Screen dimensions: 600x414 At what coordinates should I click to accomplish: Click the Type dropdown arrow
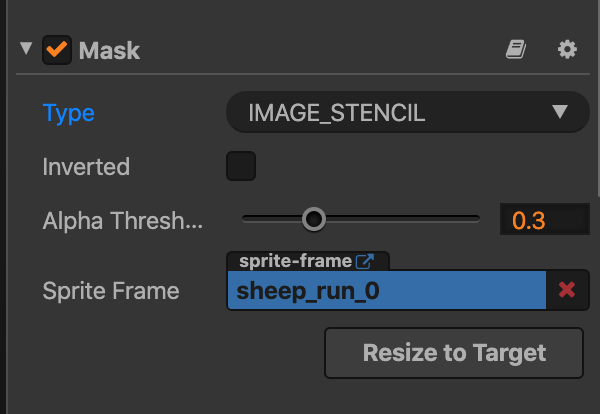coord(560,112)
